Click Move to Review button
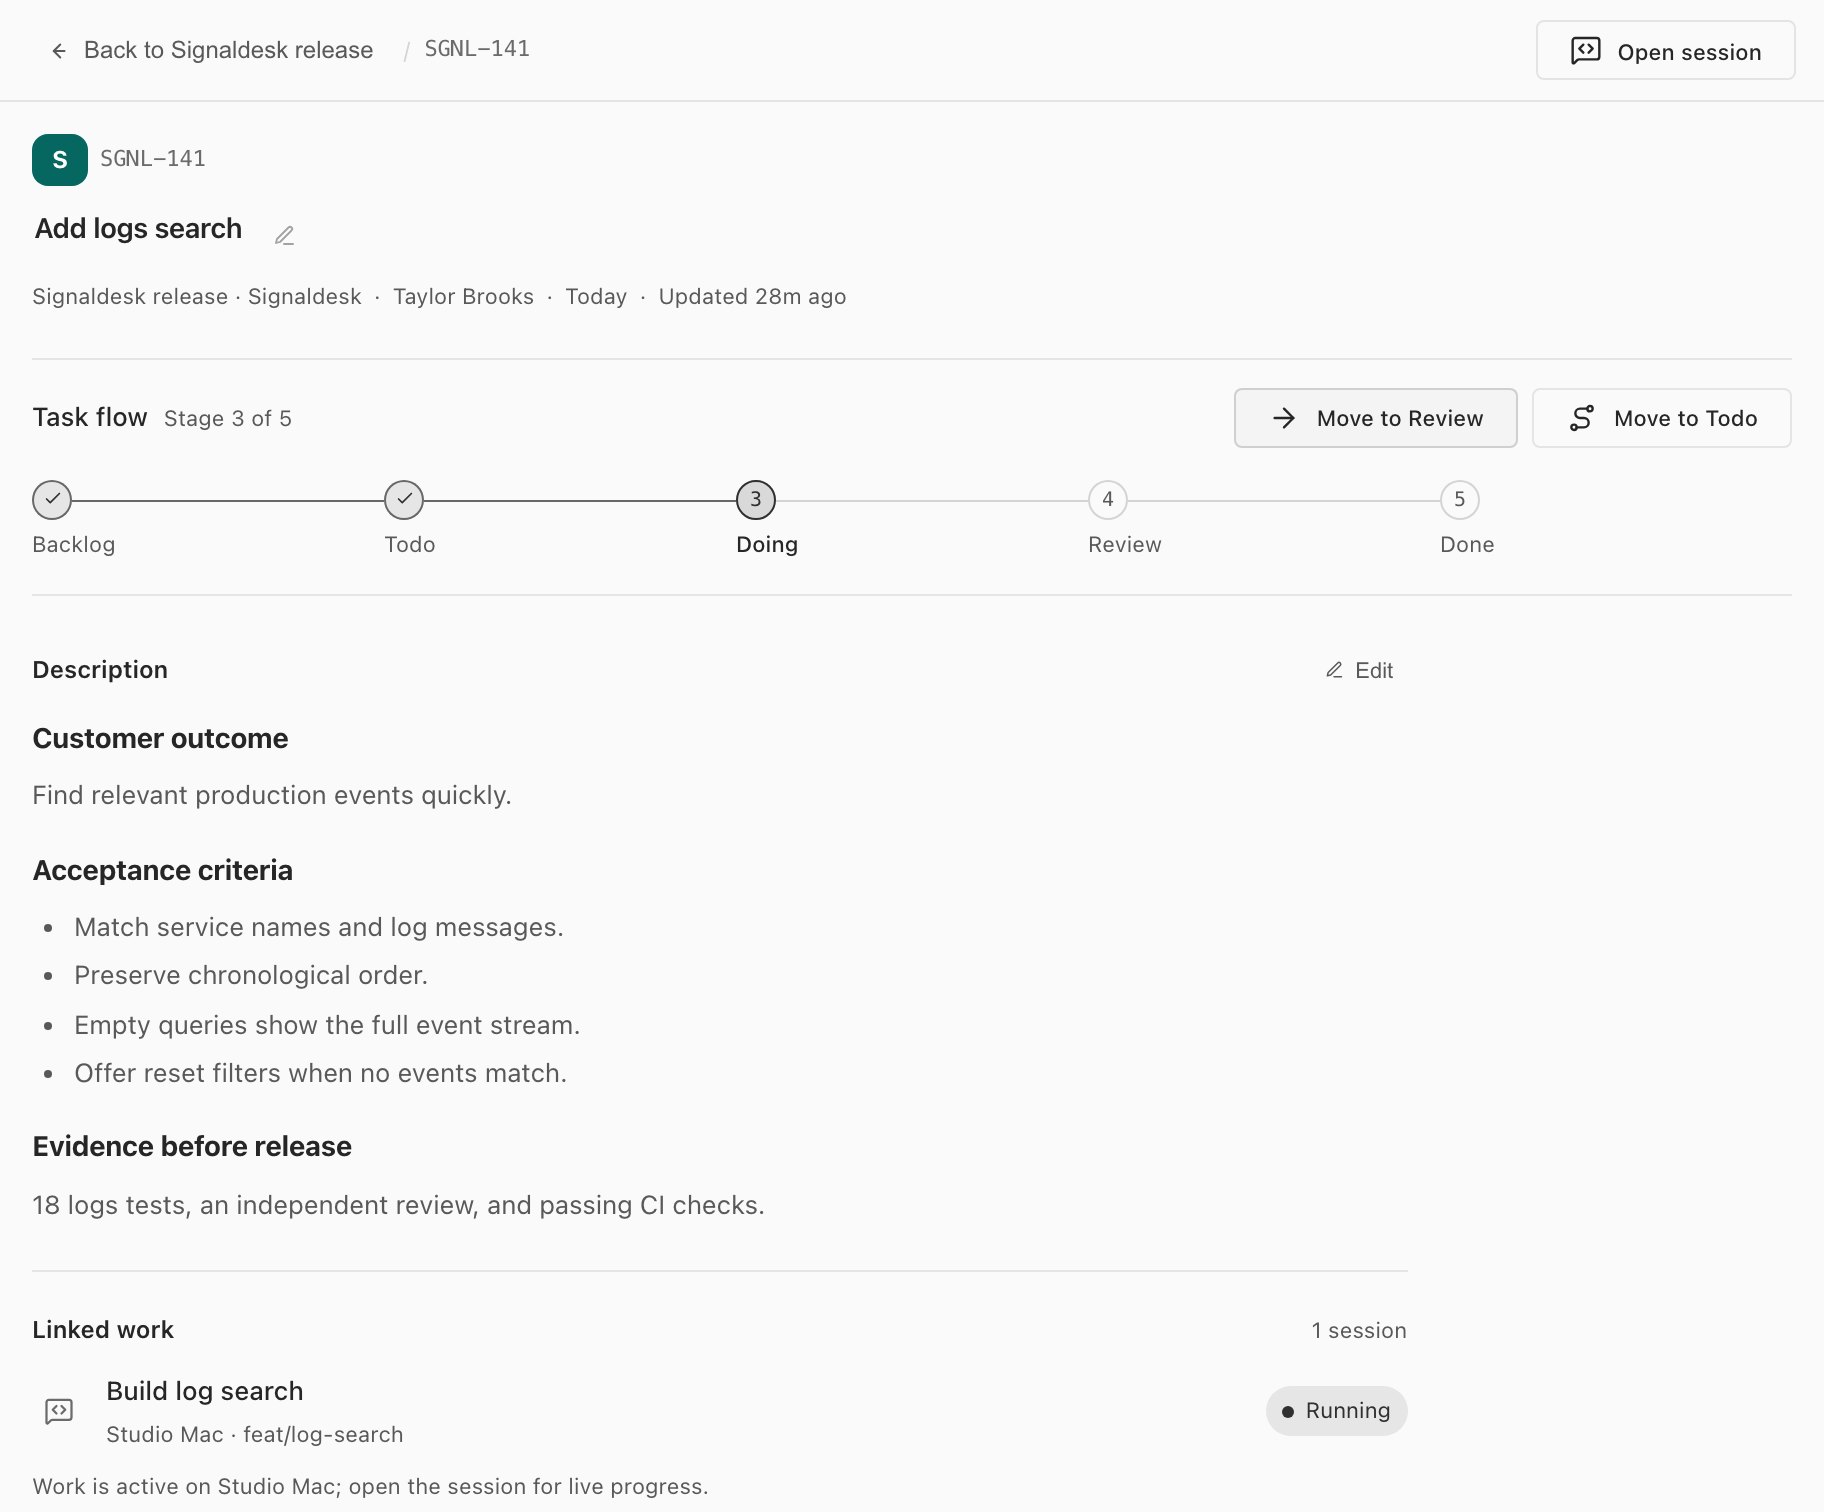 point(1375,418)
